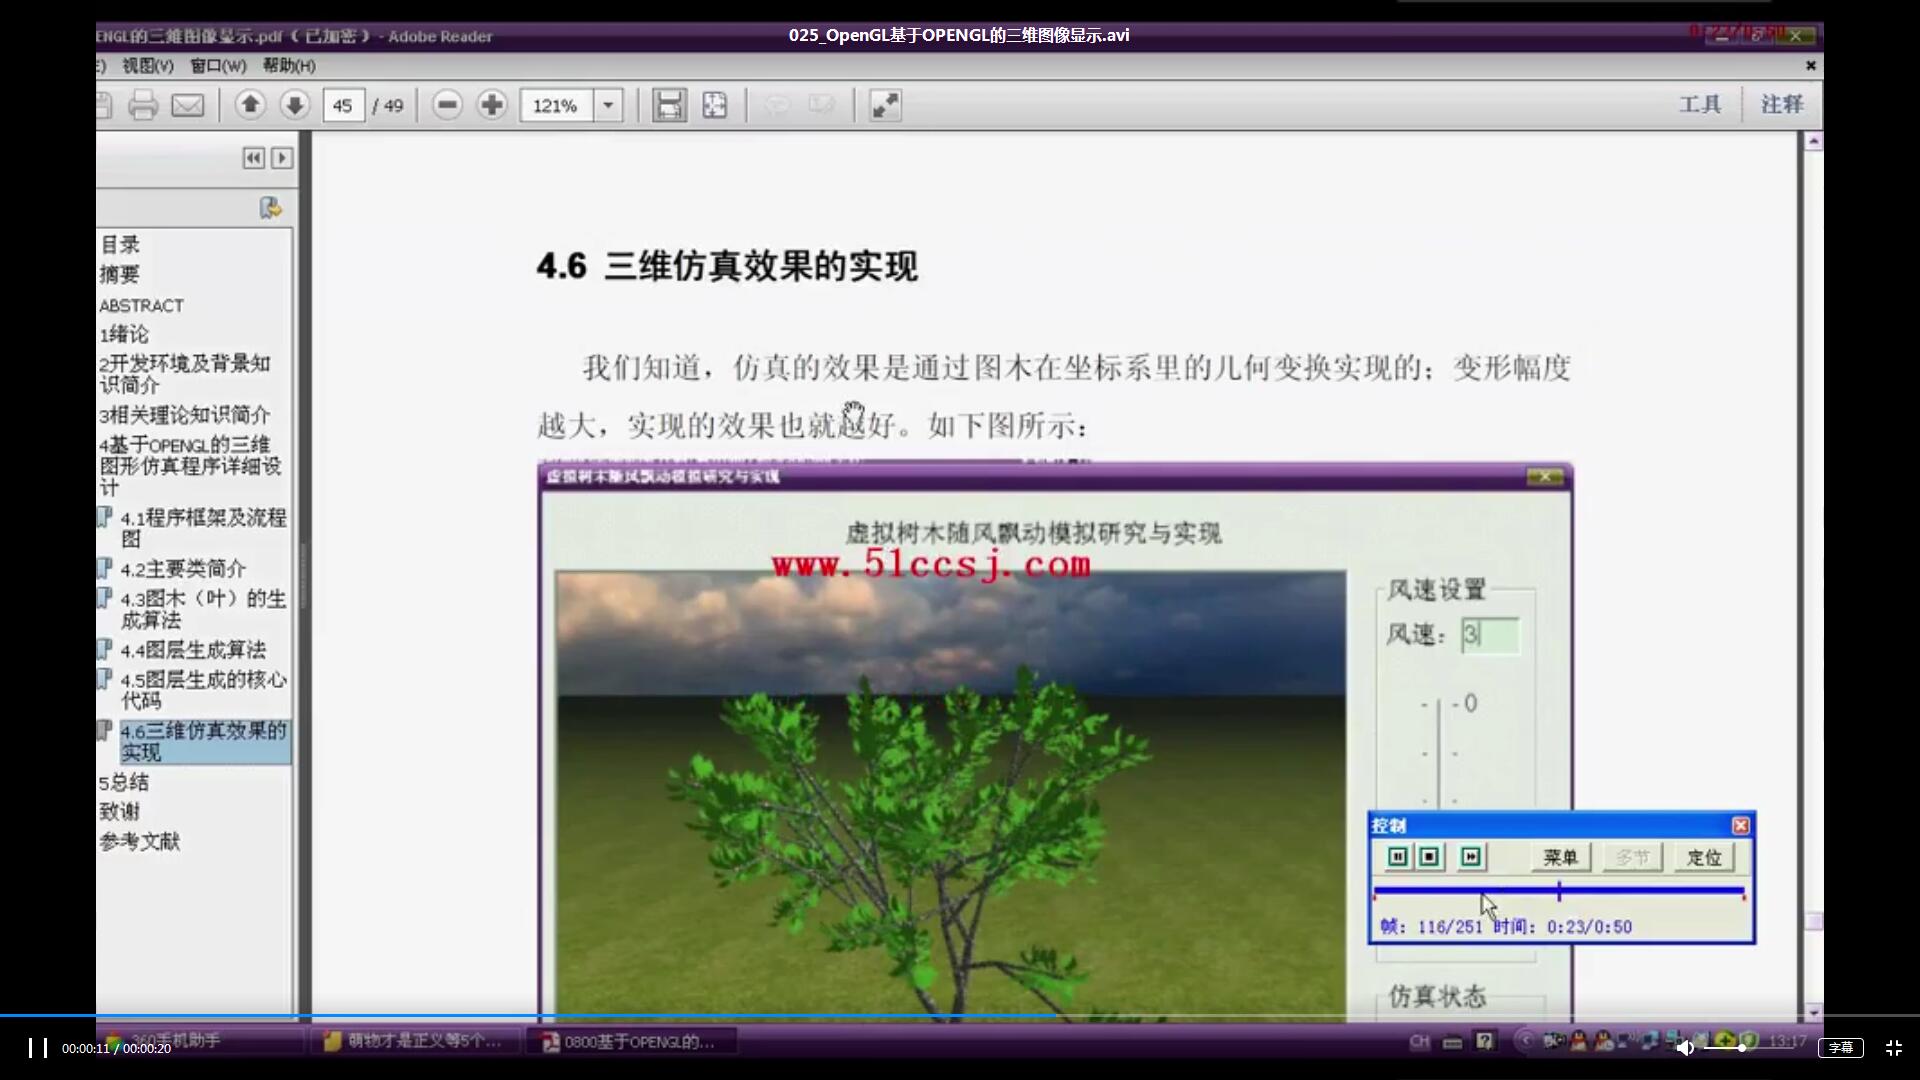Toggle 字幕 subtitles in video player

pos(1841,1047)
